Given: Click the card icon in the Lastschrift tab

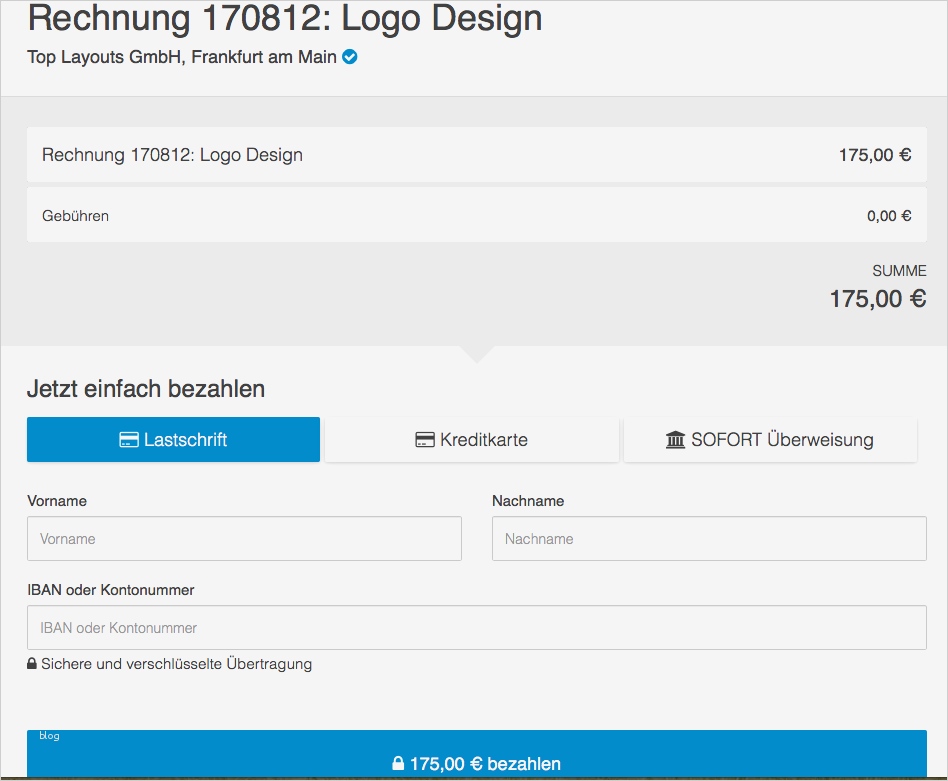Looking at the screenshot, I should pos(130,439).
